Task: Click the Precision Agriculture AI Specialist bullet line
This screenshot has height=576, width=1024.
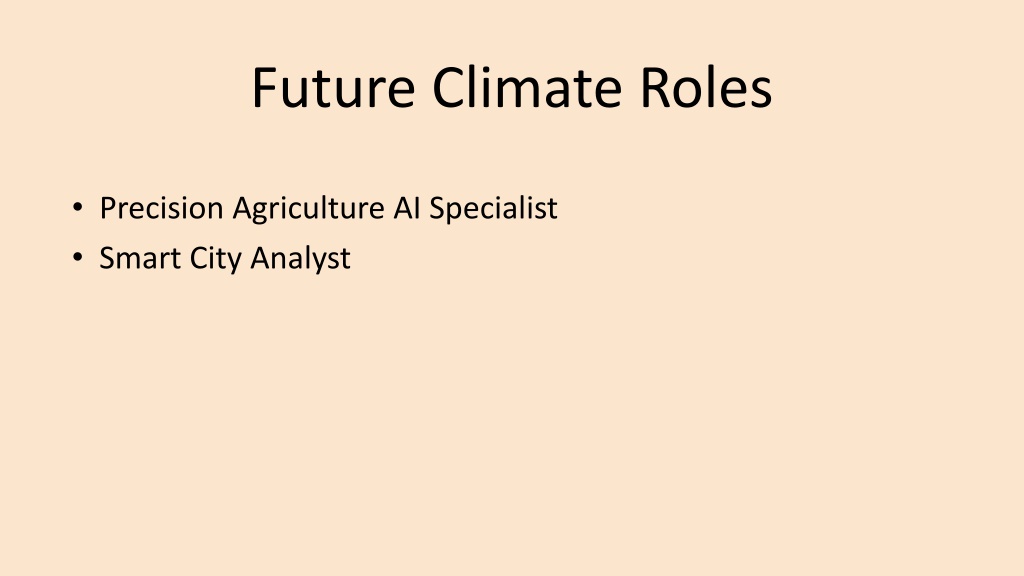Action: click(x=328, y=208)
